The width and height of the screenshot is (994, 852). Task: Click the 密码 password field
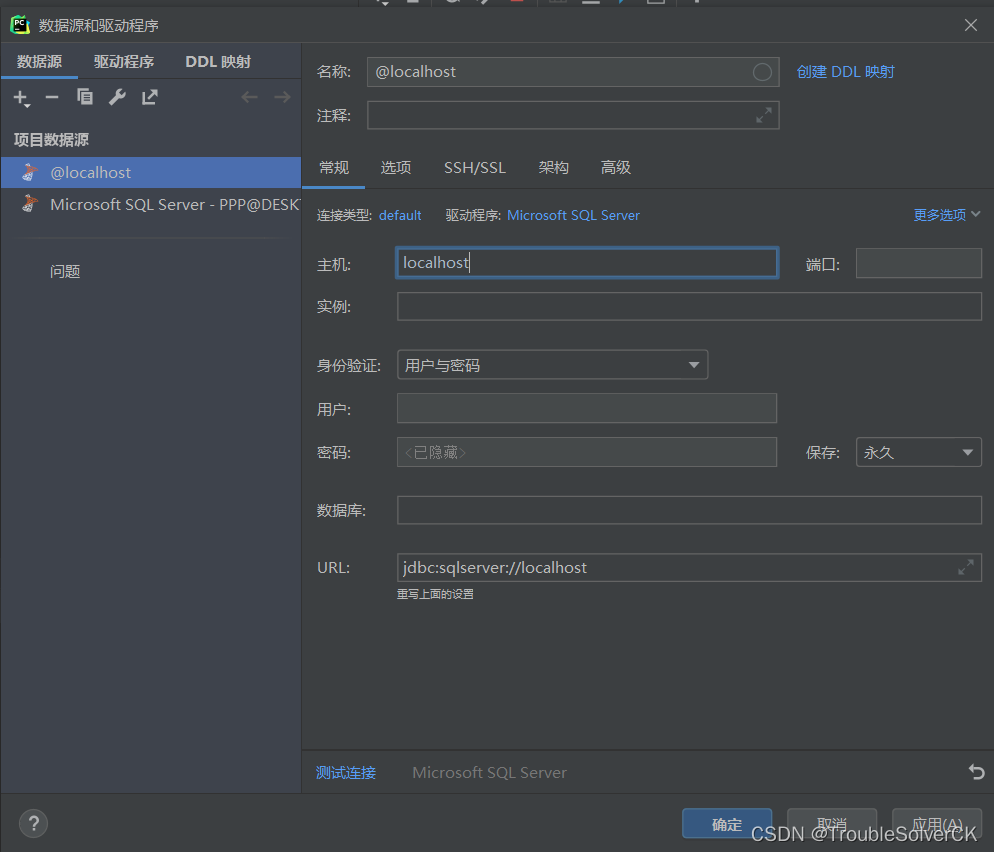[587, 452]
